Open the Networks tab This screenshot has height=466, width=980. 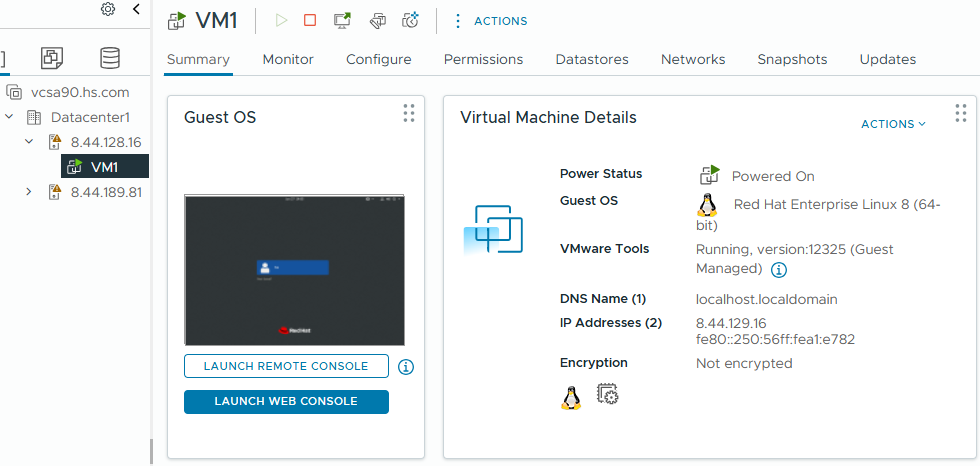pos(693,60)
